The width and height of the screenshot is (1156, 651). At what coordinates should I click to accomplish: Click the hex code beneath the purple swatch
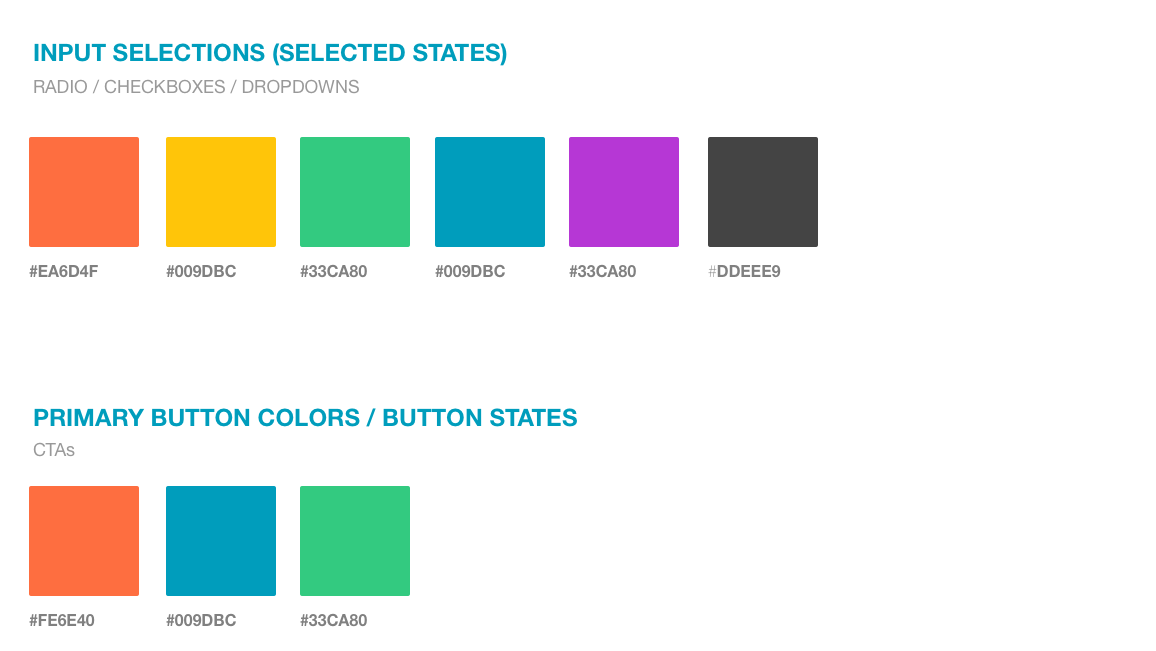603,271
